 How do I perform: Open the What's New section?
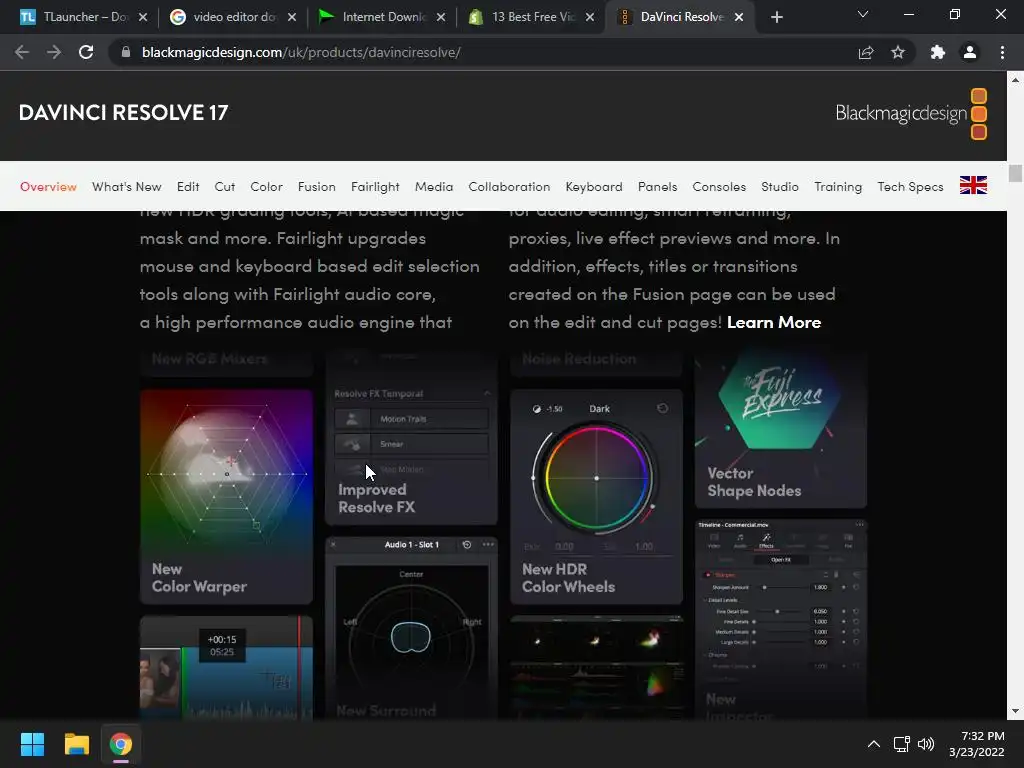tap(127, 187)
